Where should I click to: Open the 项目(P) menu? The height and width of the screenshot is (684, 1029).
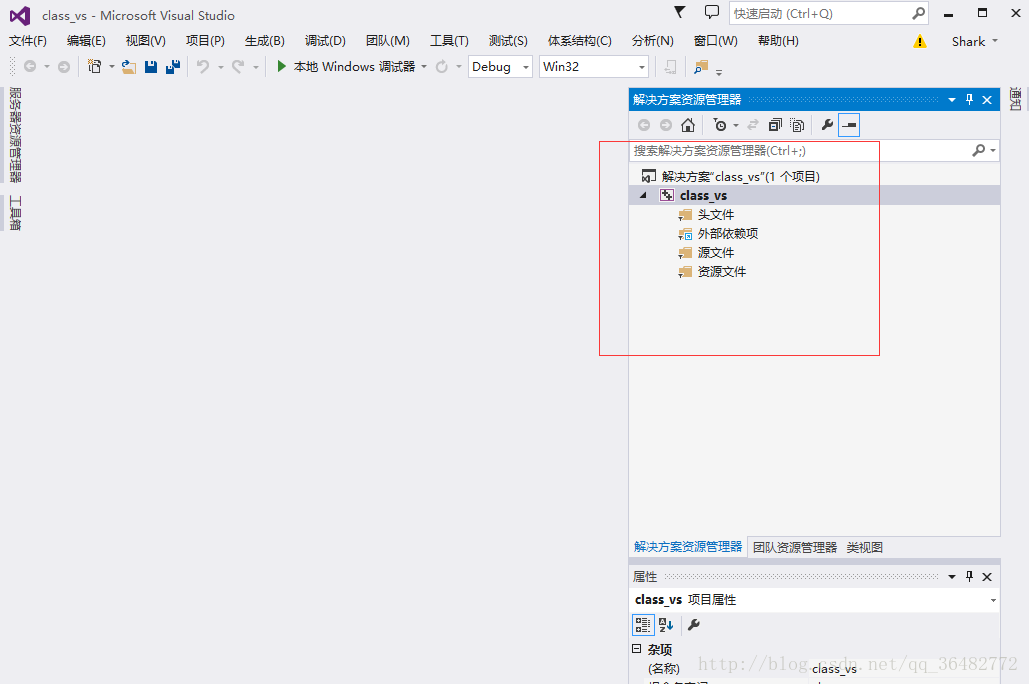pos(205,41)
